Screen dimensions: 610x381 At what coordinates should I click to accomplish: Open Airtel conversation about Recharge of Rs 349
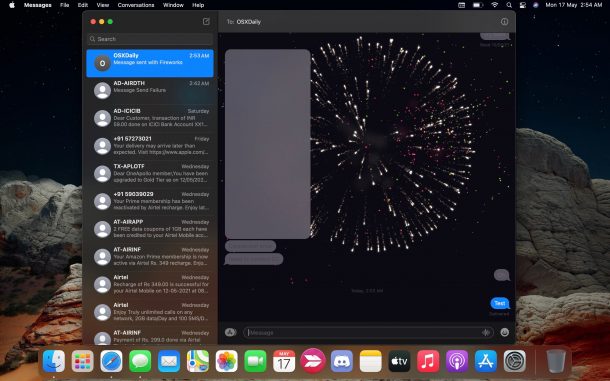(150, 284)
